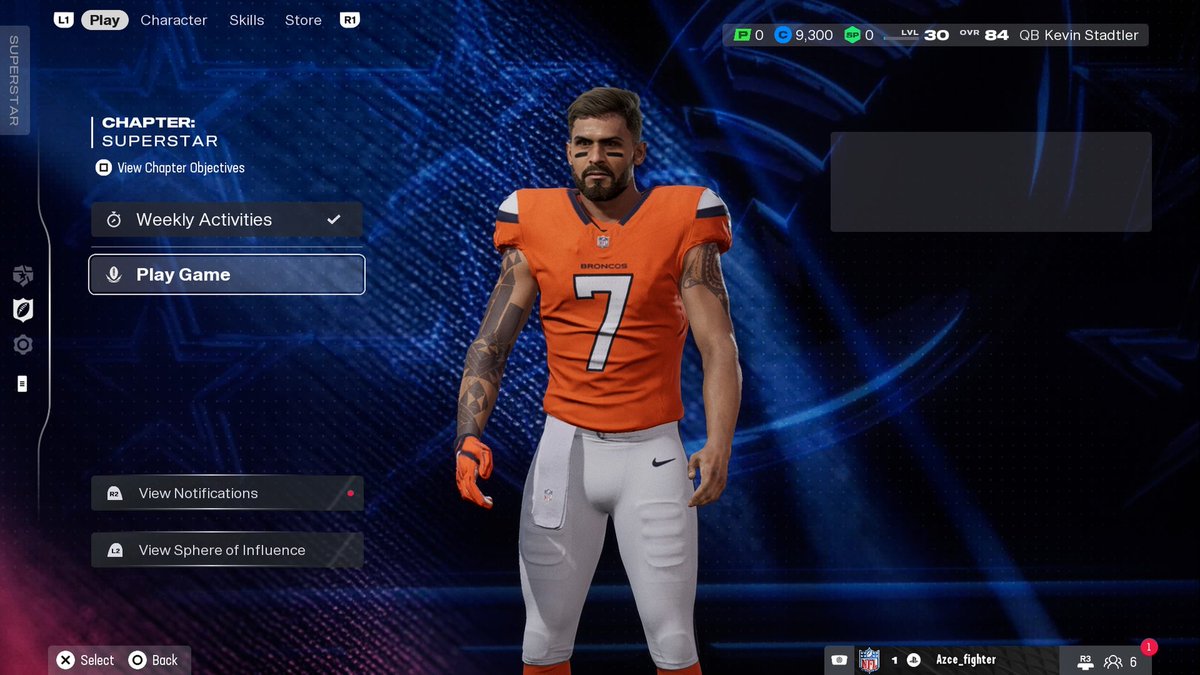This screenshot has width=1200, height=675.
Task: Click the R2 trigger icon
Action: tap(115, 493)
